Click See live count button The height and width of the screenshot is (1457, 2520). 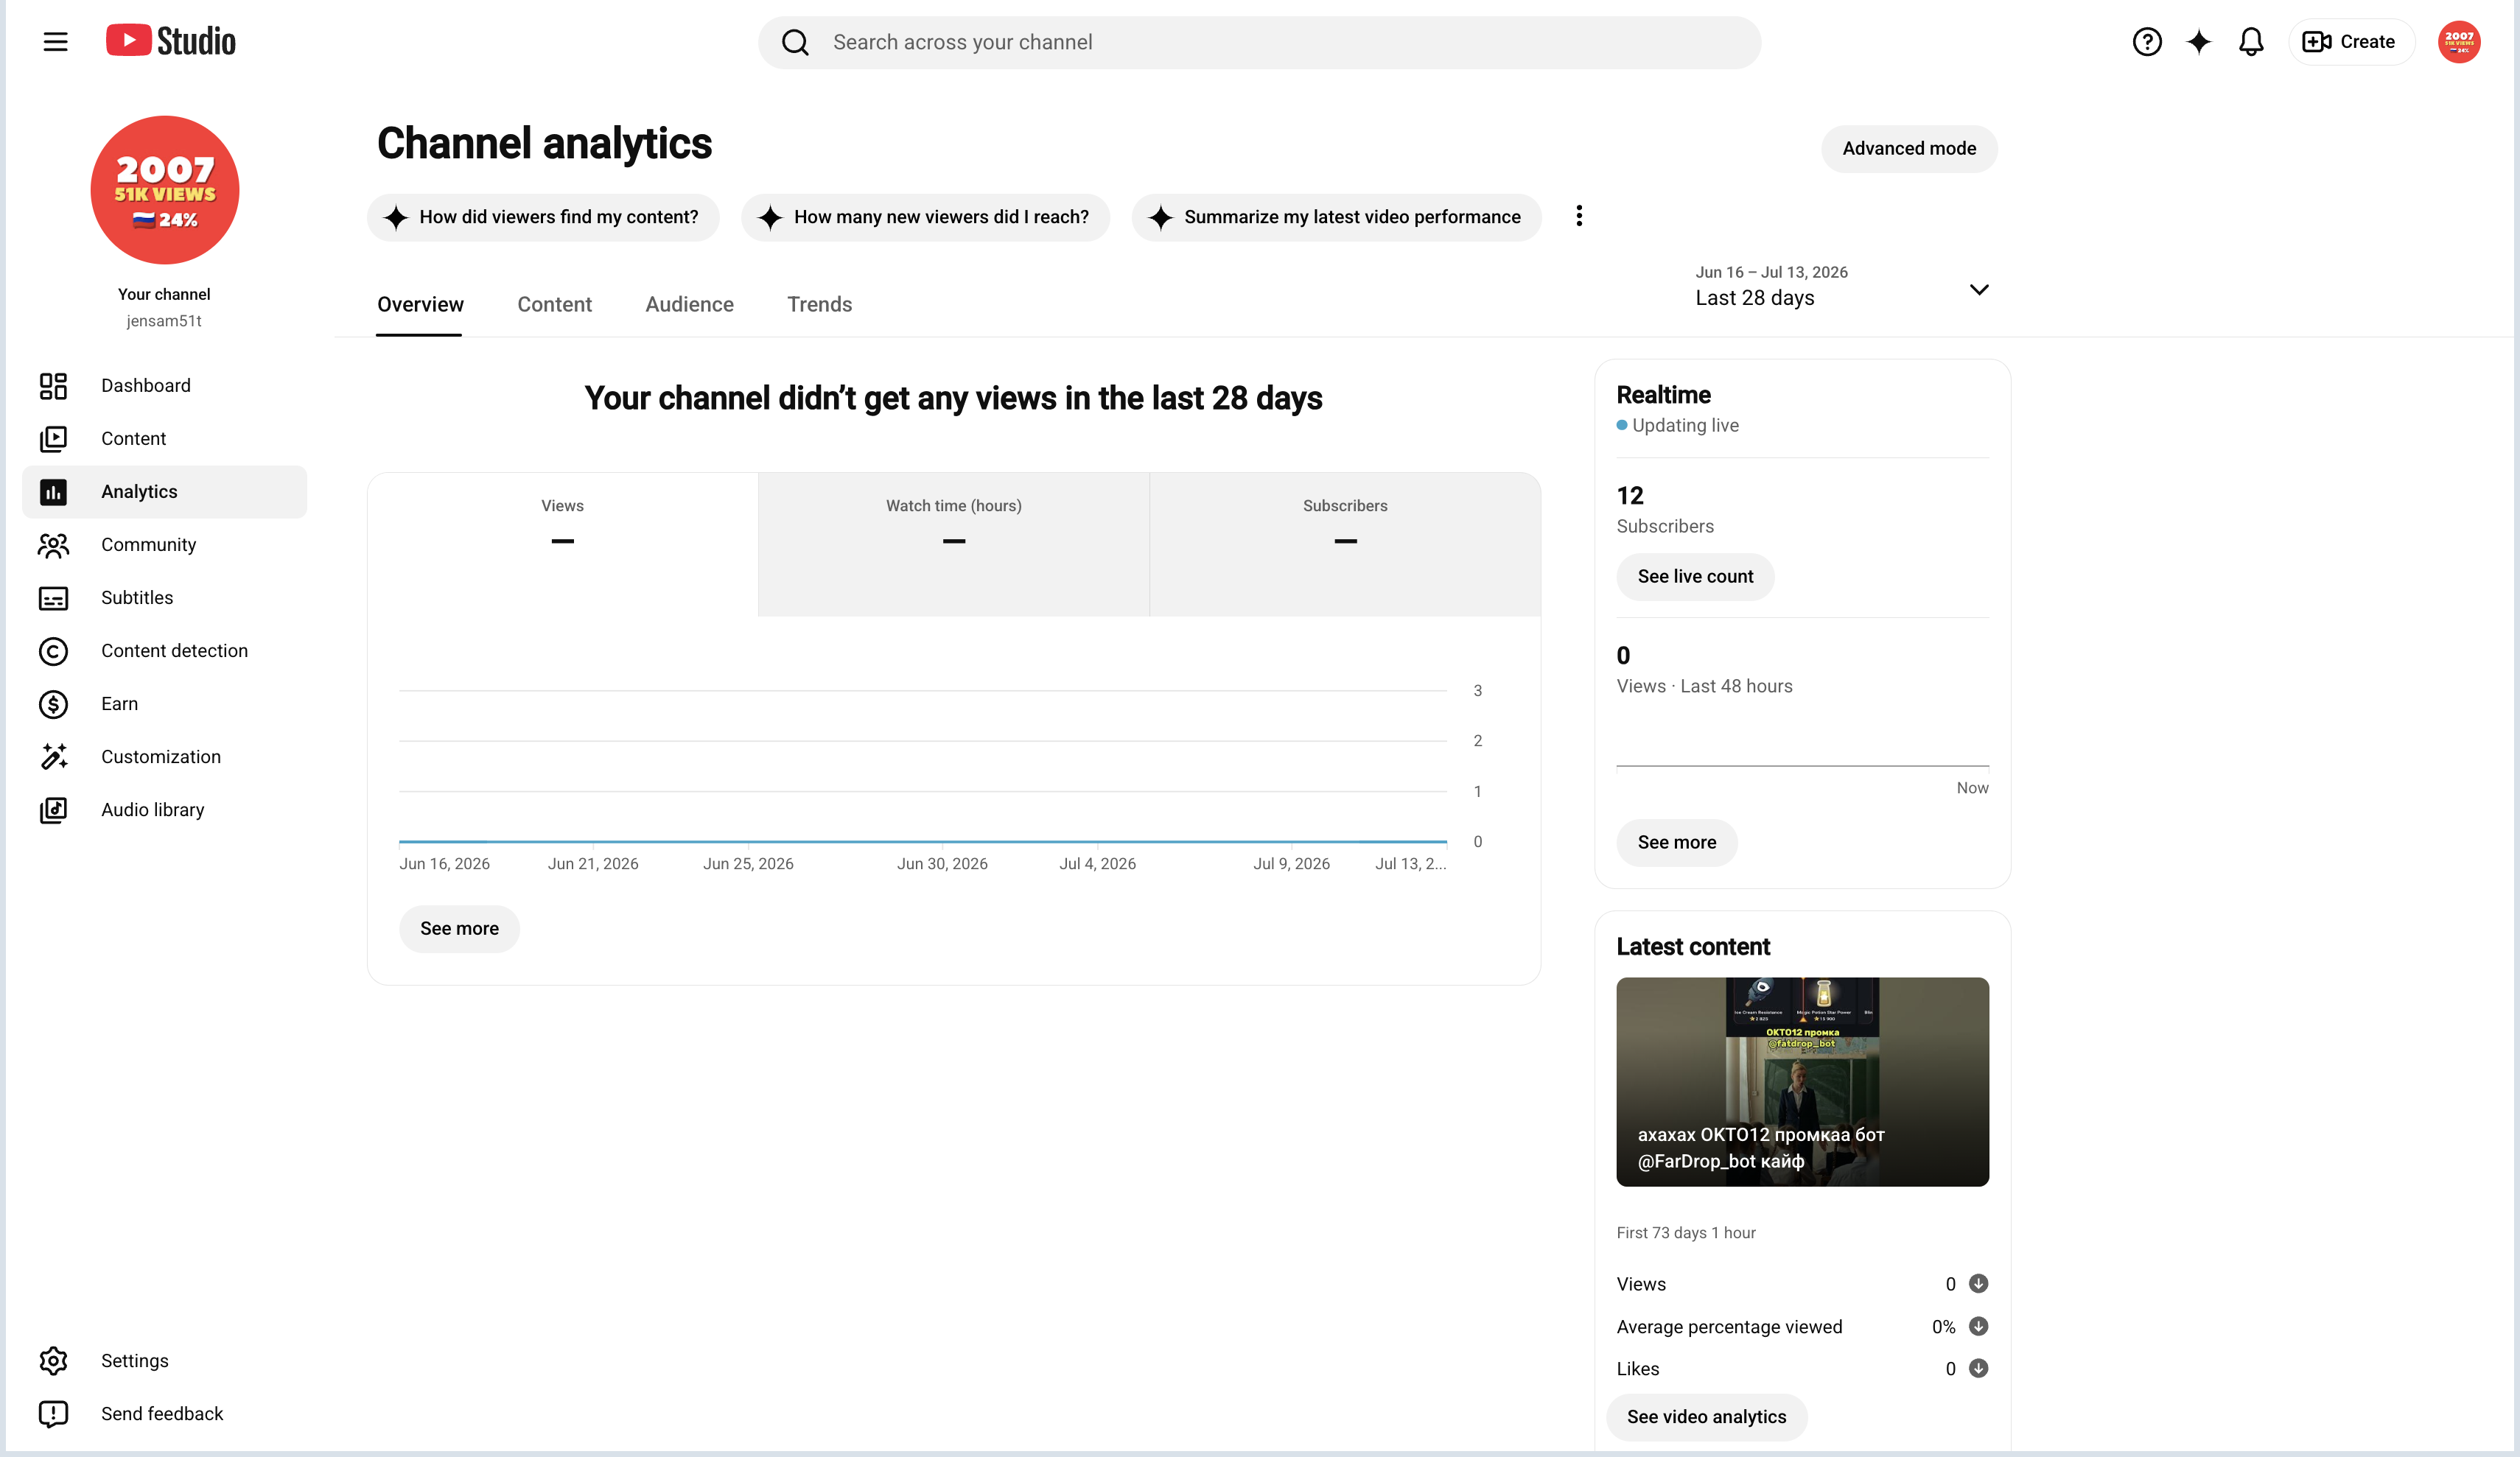pos(1695,577)
